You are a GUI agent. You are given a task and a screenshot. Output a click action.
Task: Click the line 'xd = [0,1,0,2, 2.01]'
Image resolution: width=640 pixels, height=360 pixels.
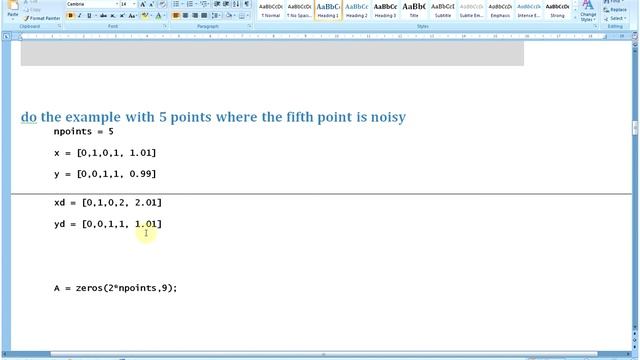108,202
